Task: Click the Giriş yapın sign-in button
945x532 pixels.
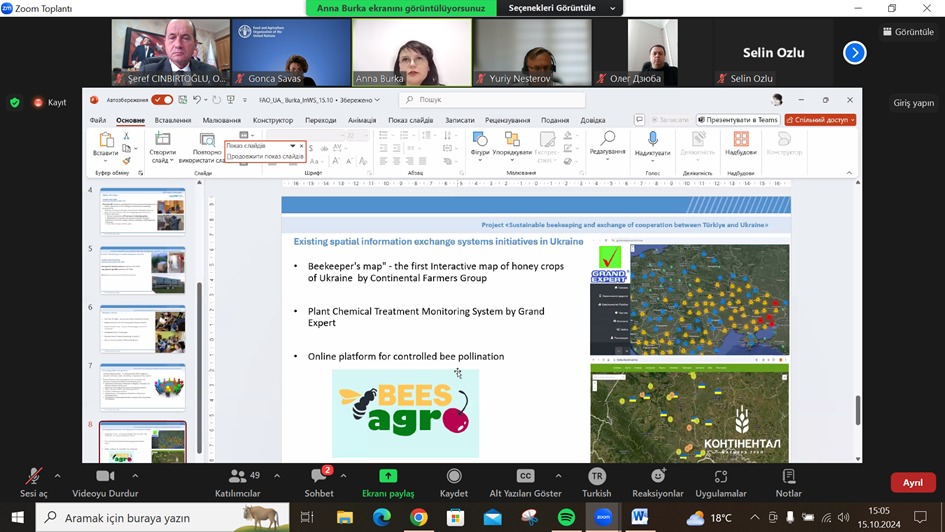Action: point(914,103)
